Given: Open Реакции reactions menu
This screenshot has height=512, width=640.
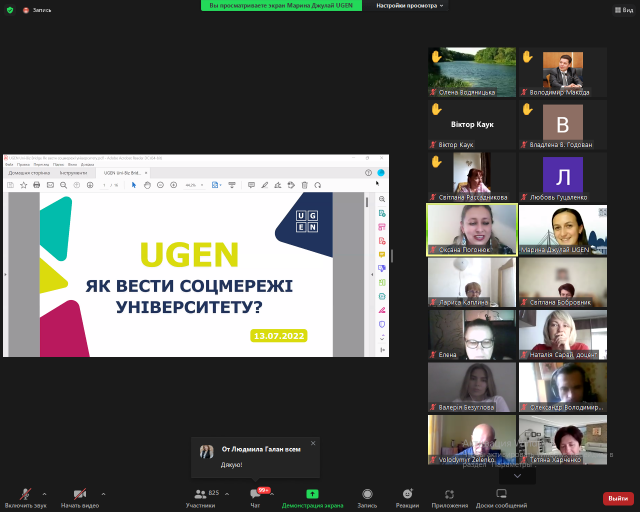Looking at the screenshot, I should [407, 498].
